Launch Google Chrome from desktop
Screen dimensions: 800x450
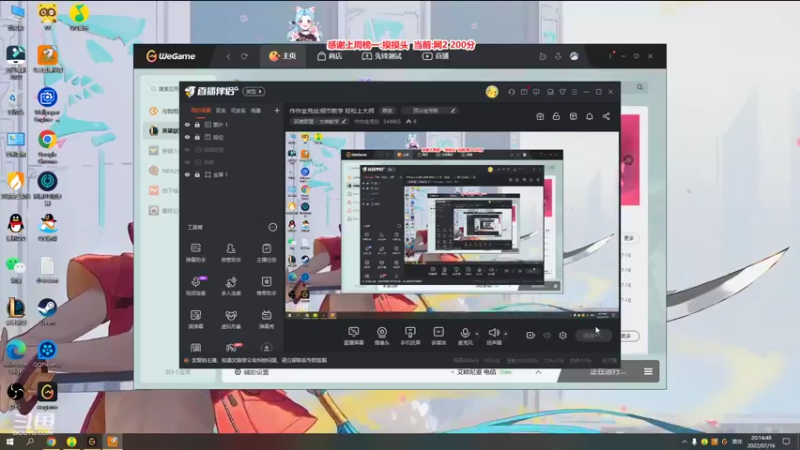tap(47, 146)
